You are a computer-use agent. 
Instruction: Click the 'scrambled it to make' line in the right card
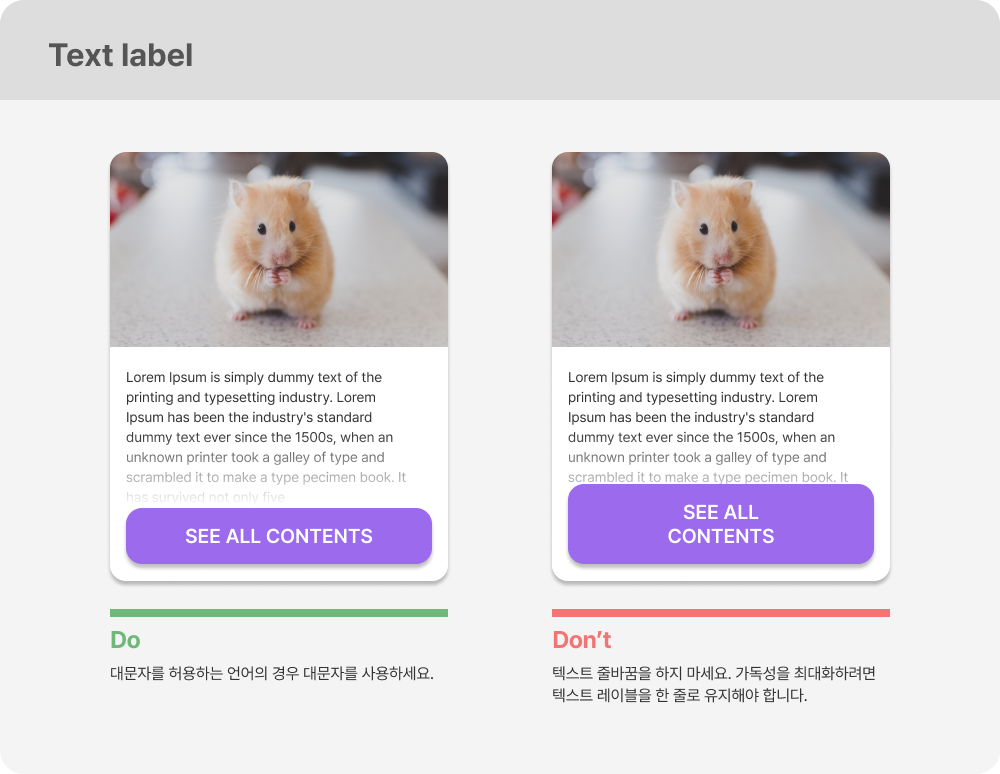[708, 477]
